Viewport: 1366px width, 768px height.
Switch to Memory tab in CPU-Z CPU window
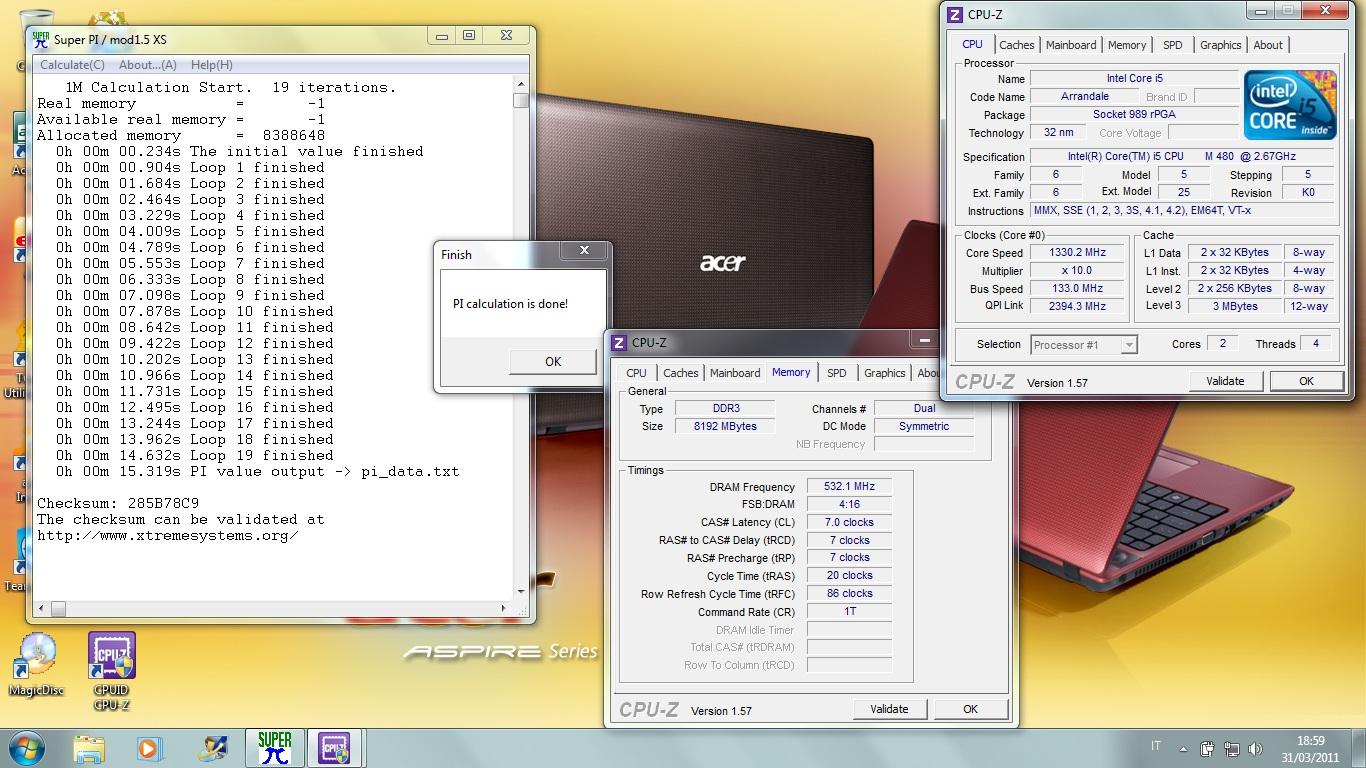coord(1127,45)
